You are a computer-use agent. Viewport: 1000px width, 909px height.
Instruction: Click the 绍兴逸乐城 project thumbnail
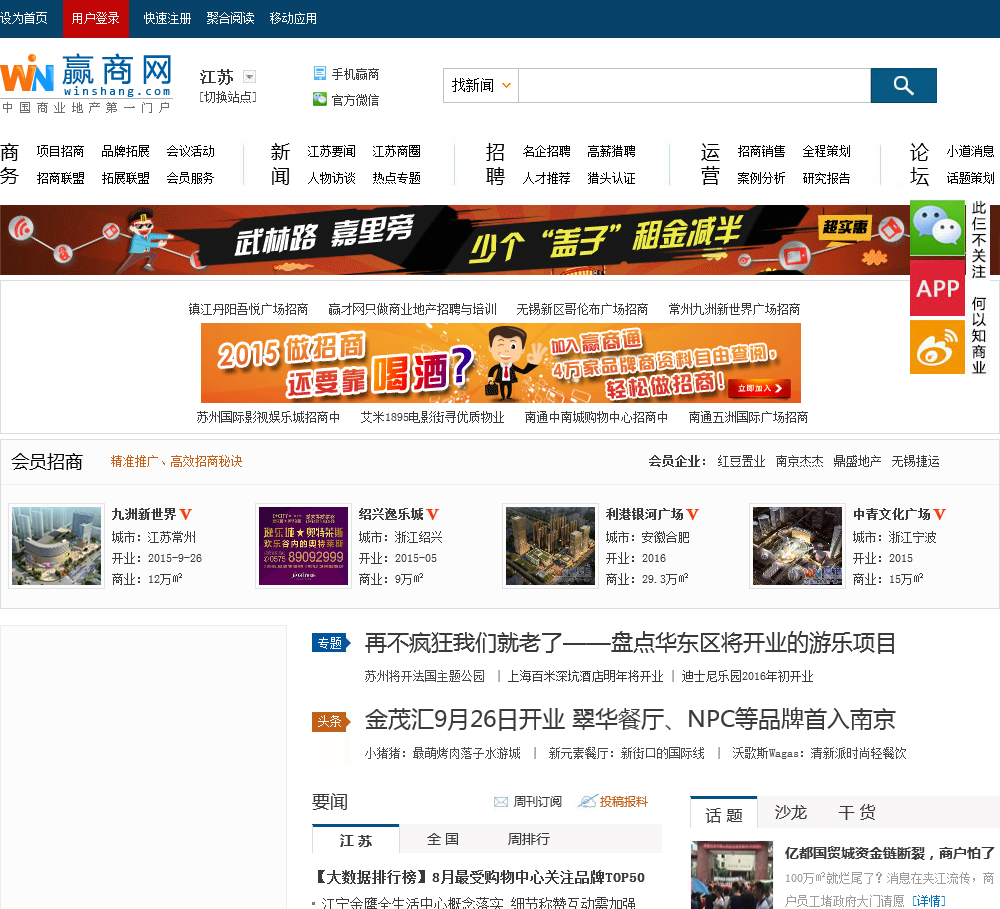(x=304, y=546)
